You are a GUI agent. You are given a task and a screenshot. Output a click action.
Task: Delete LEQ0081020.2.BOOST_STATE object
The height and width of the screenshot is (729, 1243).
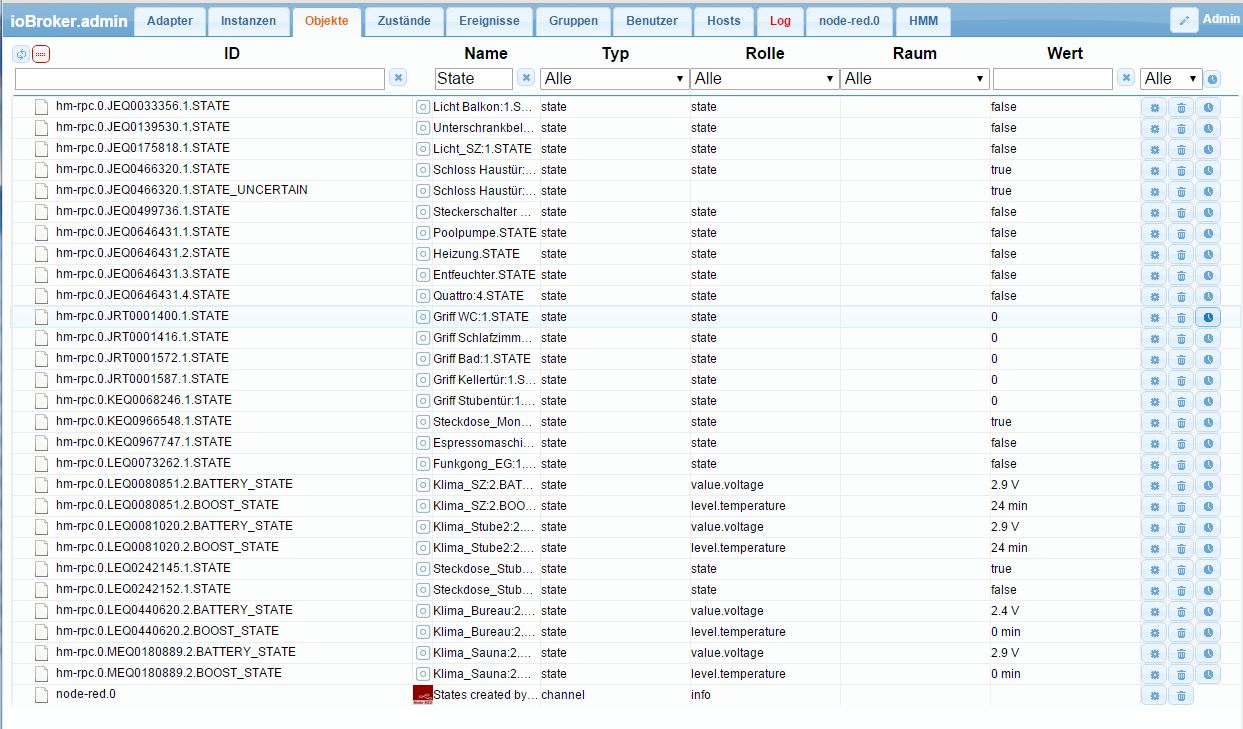pyautogui.click(x=1181, y=548)
